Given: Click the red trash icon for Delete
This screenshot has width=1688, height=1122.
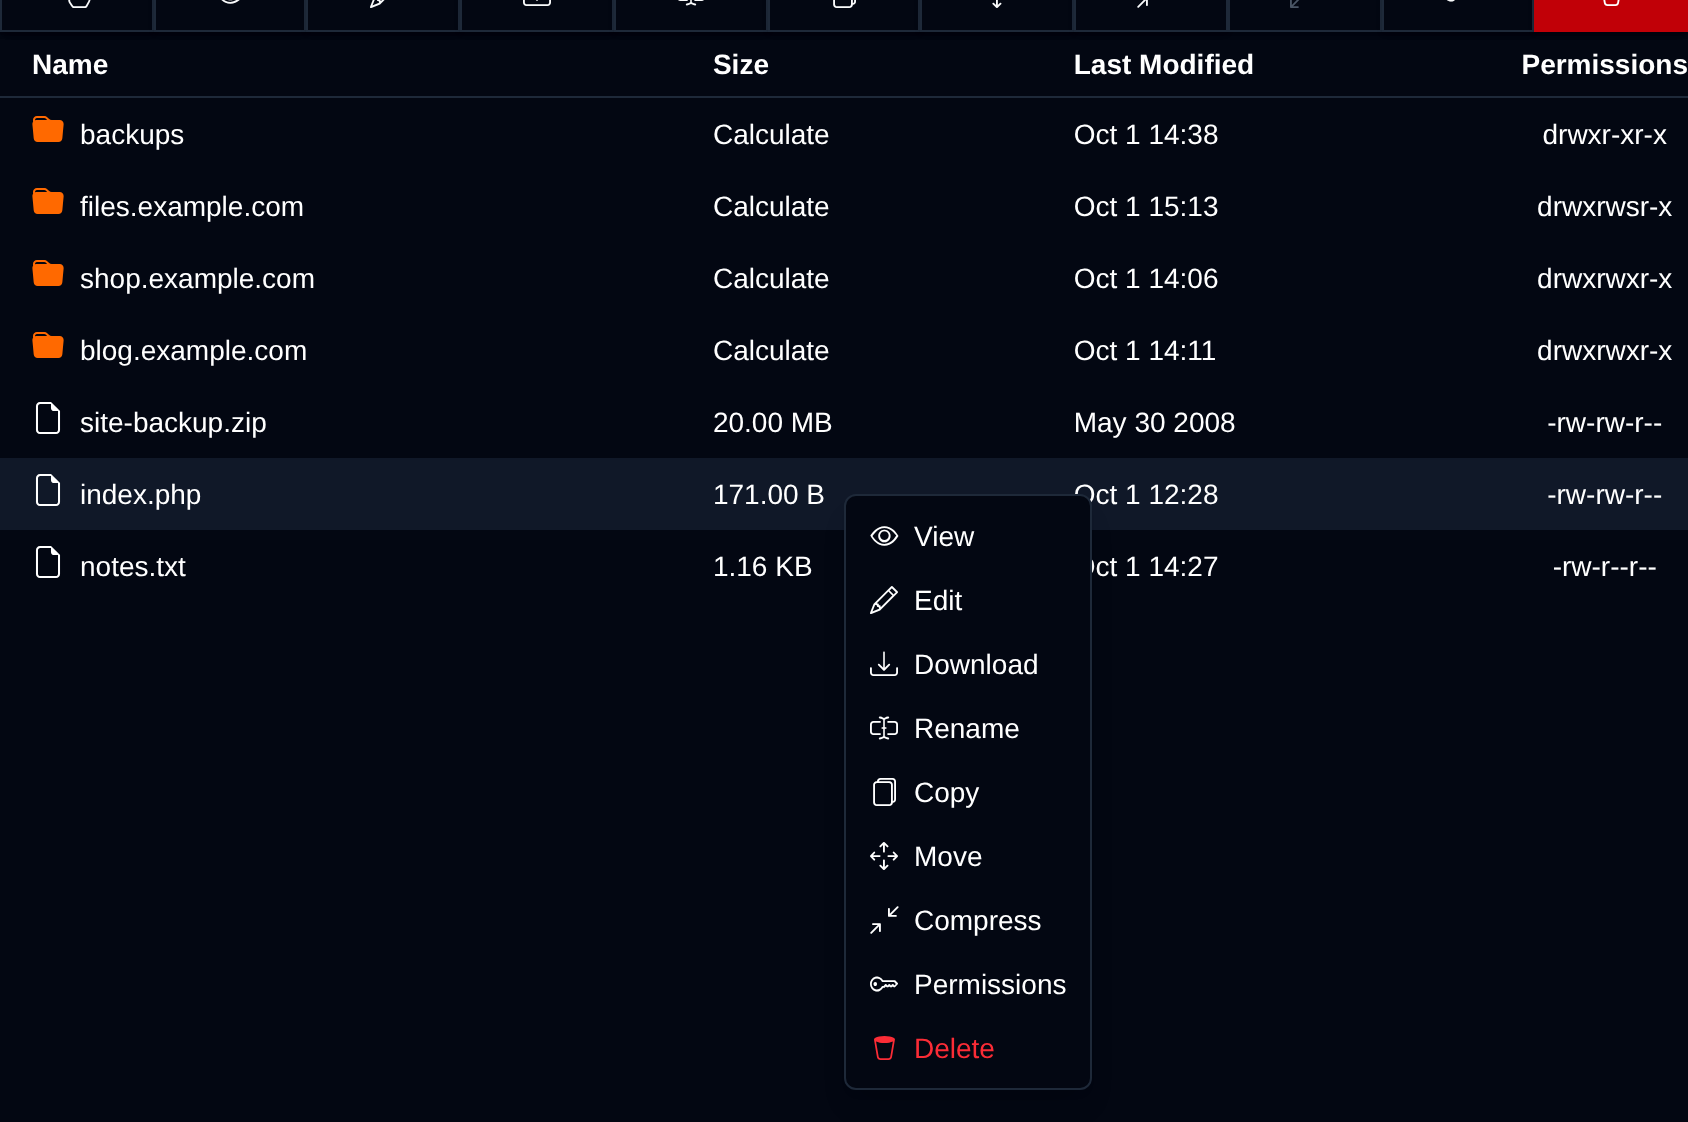Looking at the screenshot, I should [x=884, y=1048].
